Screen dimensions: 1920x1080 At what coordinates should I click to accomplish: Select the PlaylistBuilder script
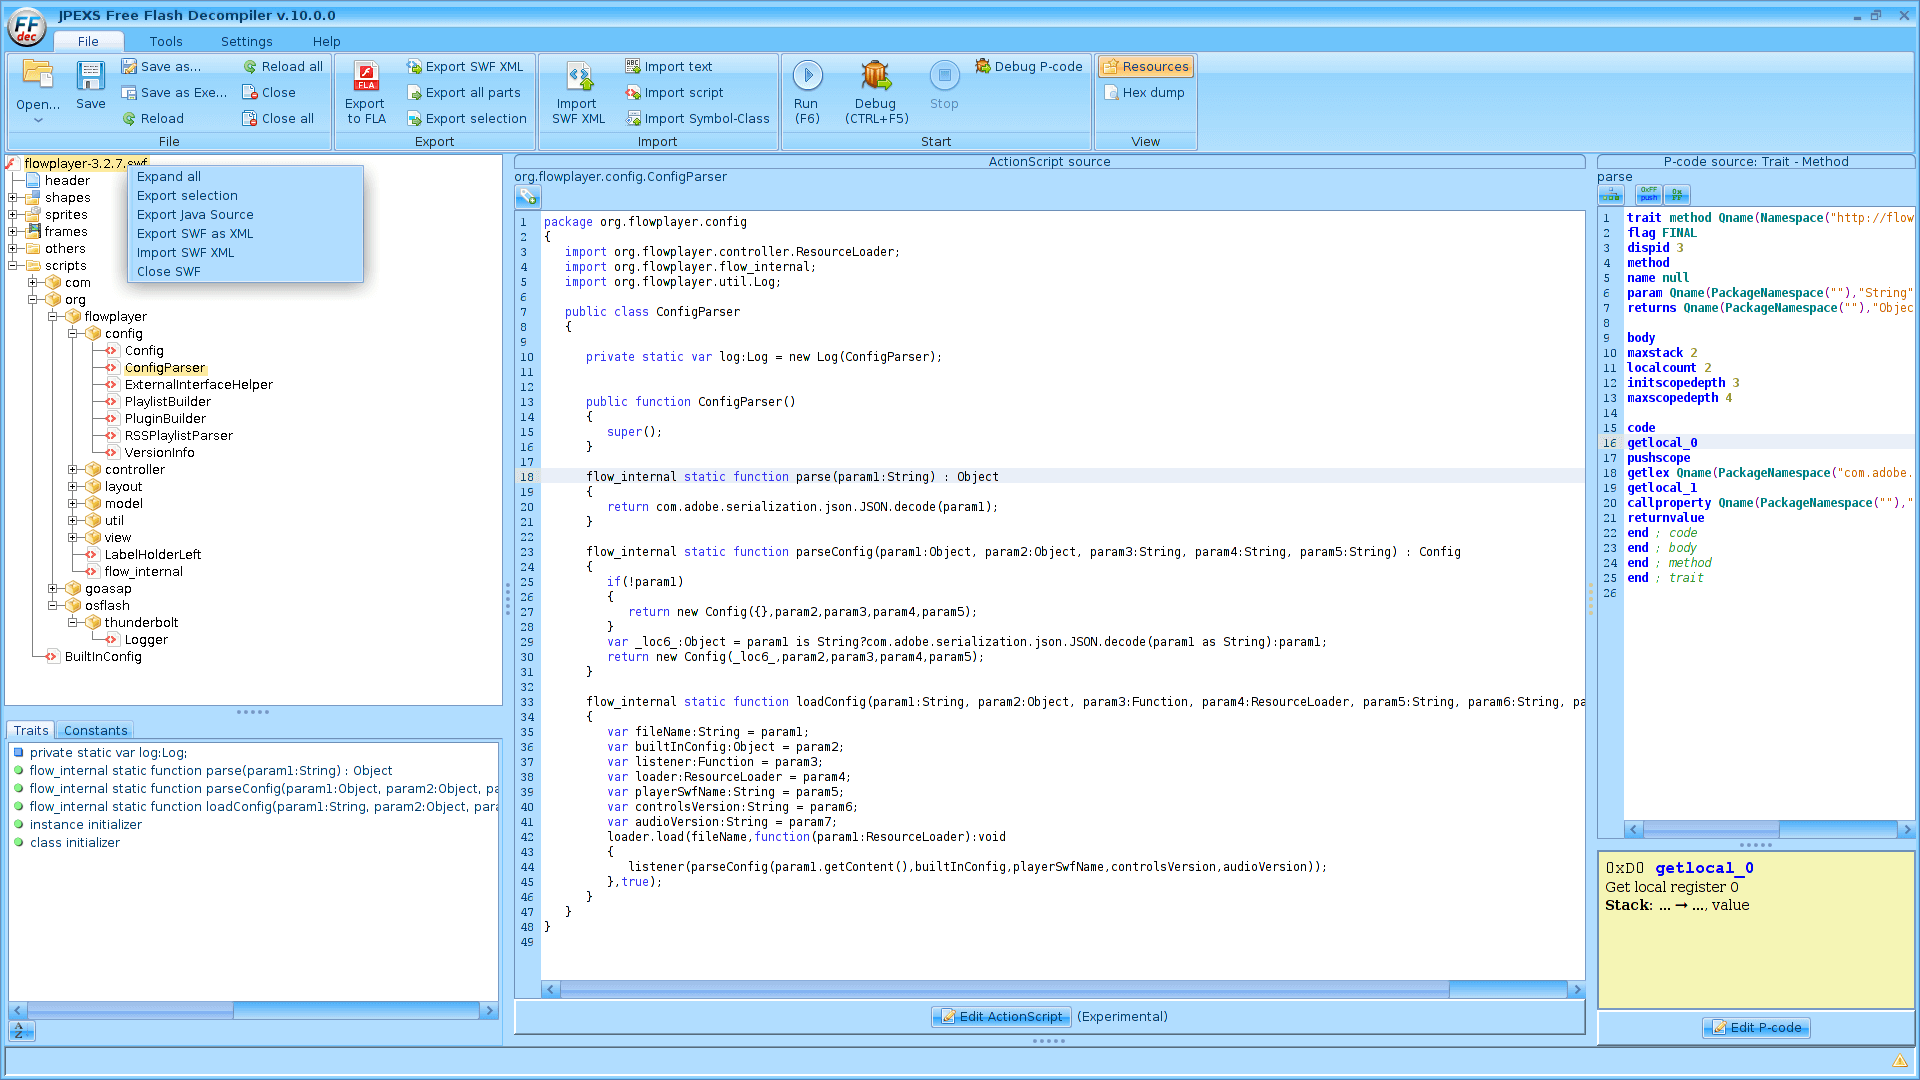click(x=167, y=402)
